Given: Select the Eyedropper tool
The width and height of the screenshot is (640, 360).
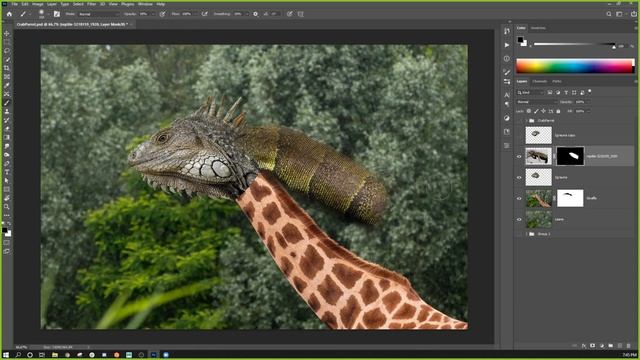Looking at the screenshot, I should coord(7,85).
